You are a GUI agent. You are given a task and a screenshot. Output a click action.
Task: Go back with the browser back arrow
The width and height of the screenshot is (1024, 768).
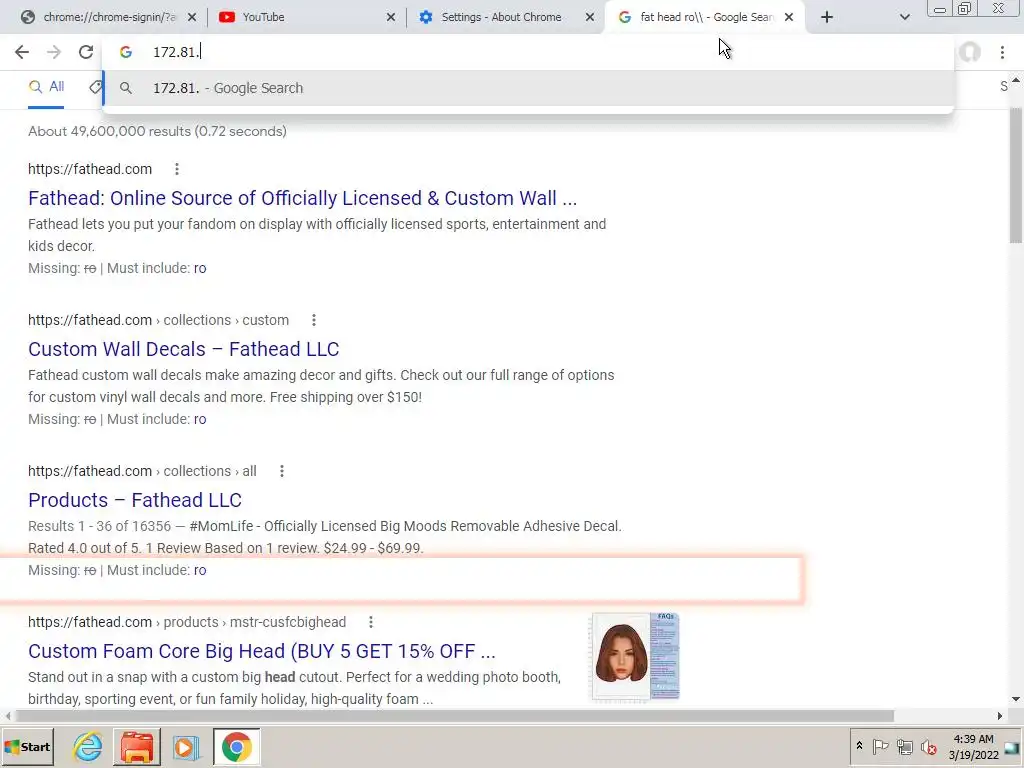(22, 52)
